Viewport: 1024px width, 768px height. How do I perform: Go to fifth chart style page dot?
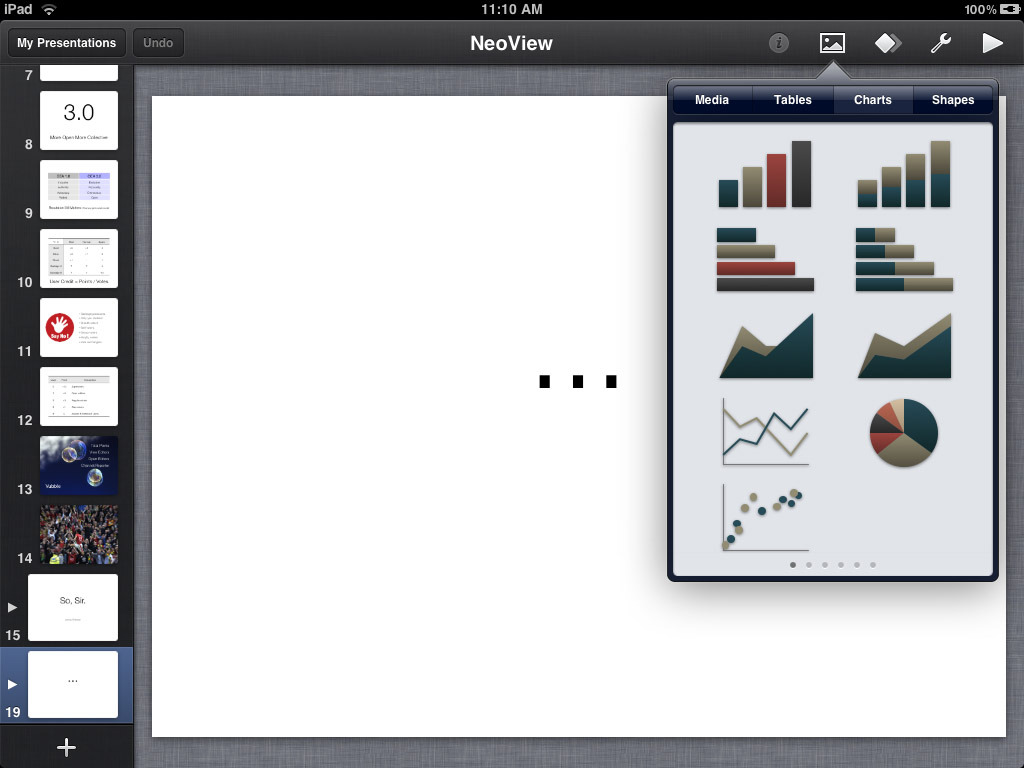[x=857, y=565]
